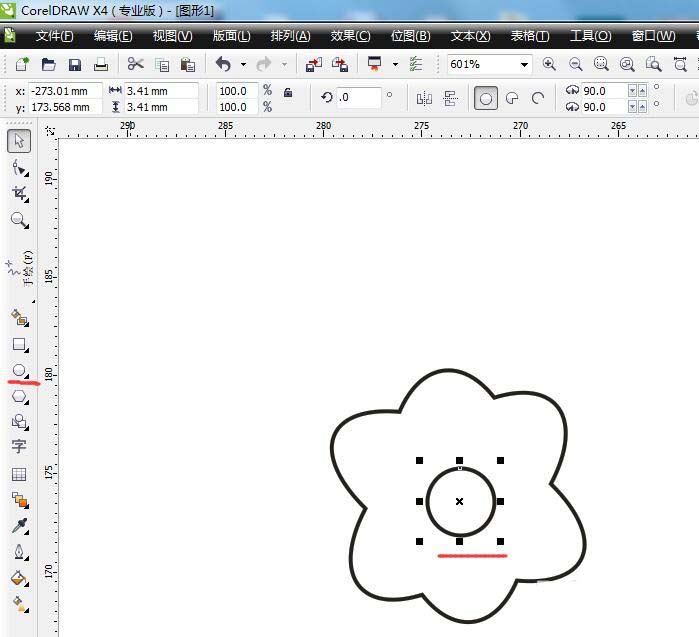
Task: Choose the Crop tool
Action: click(19, 193)
